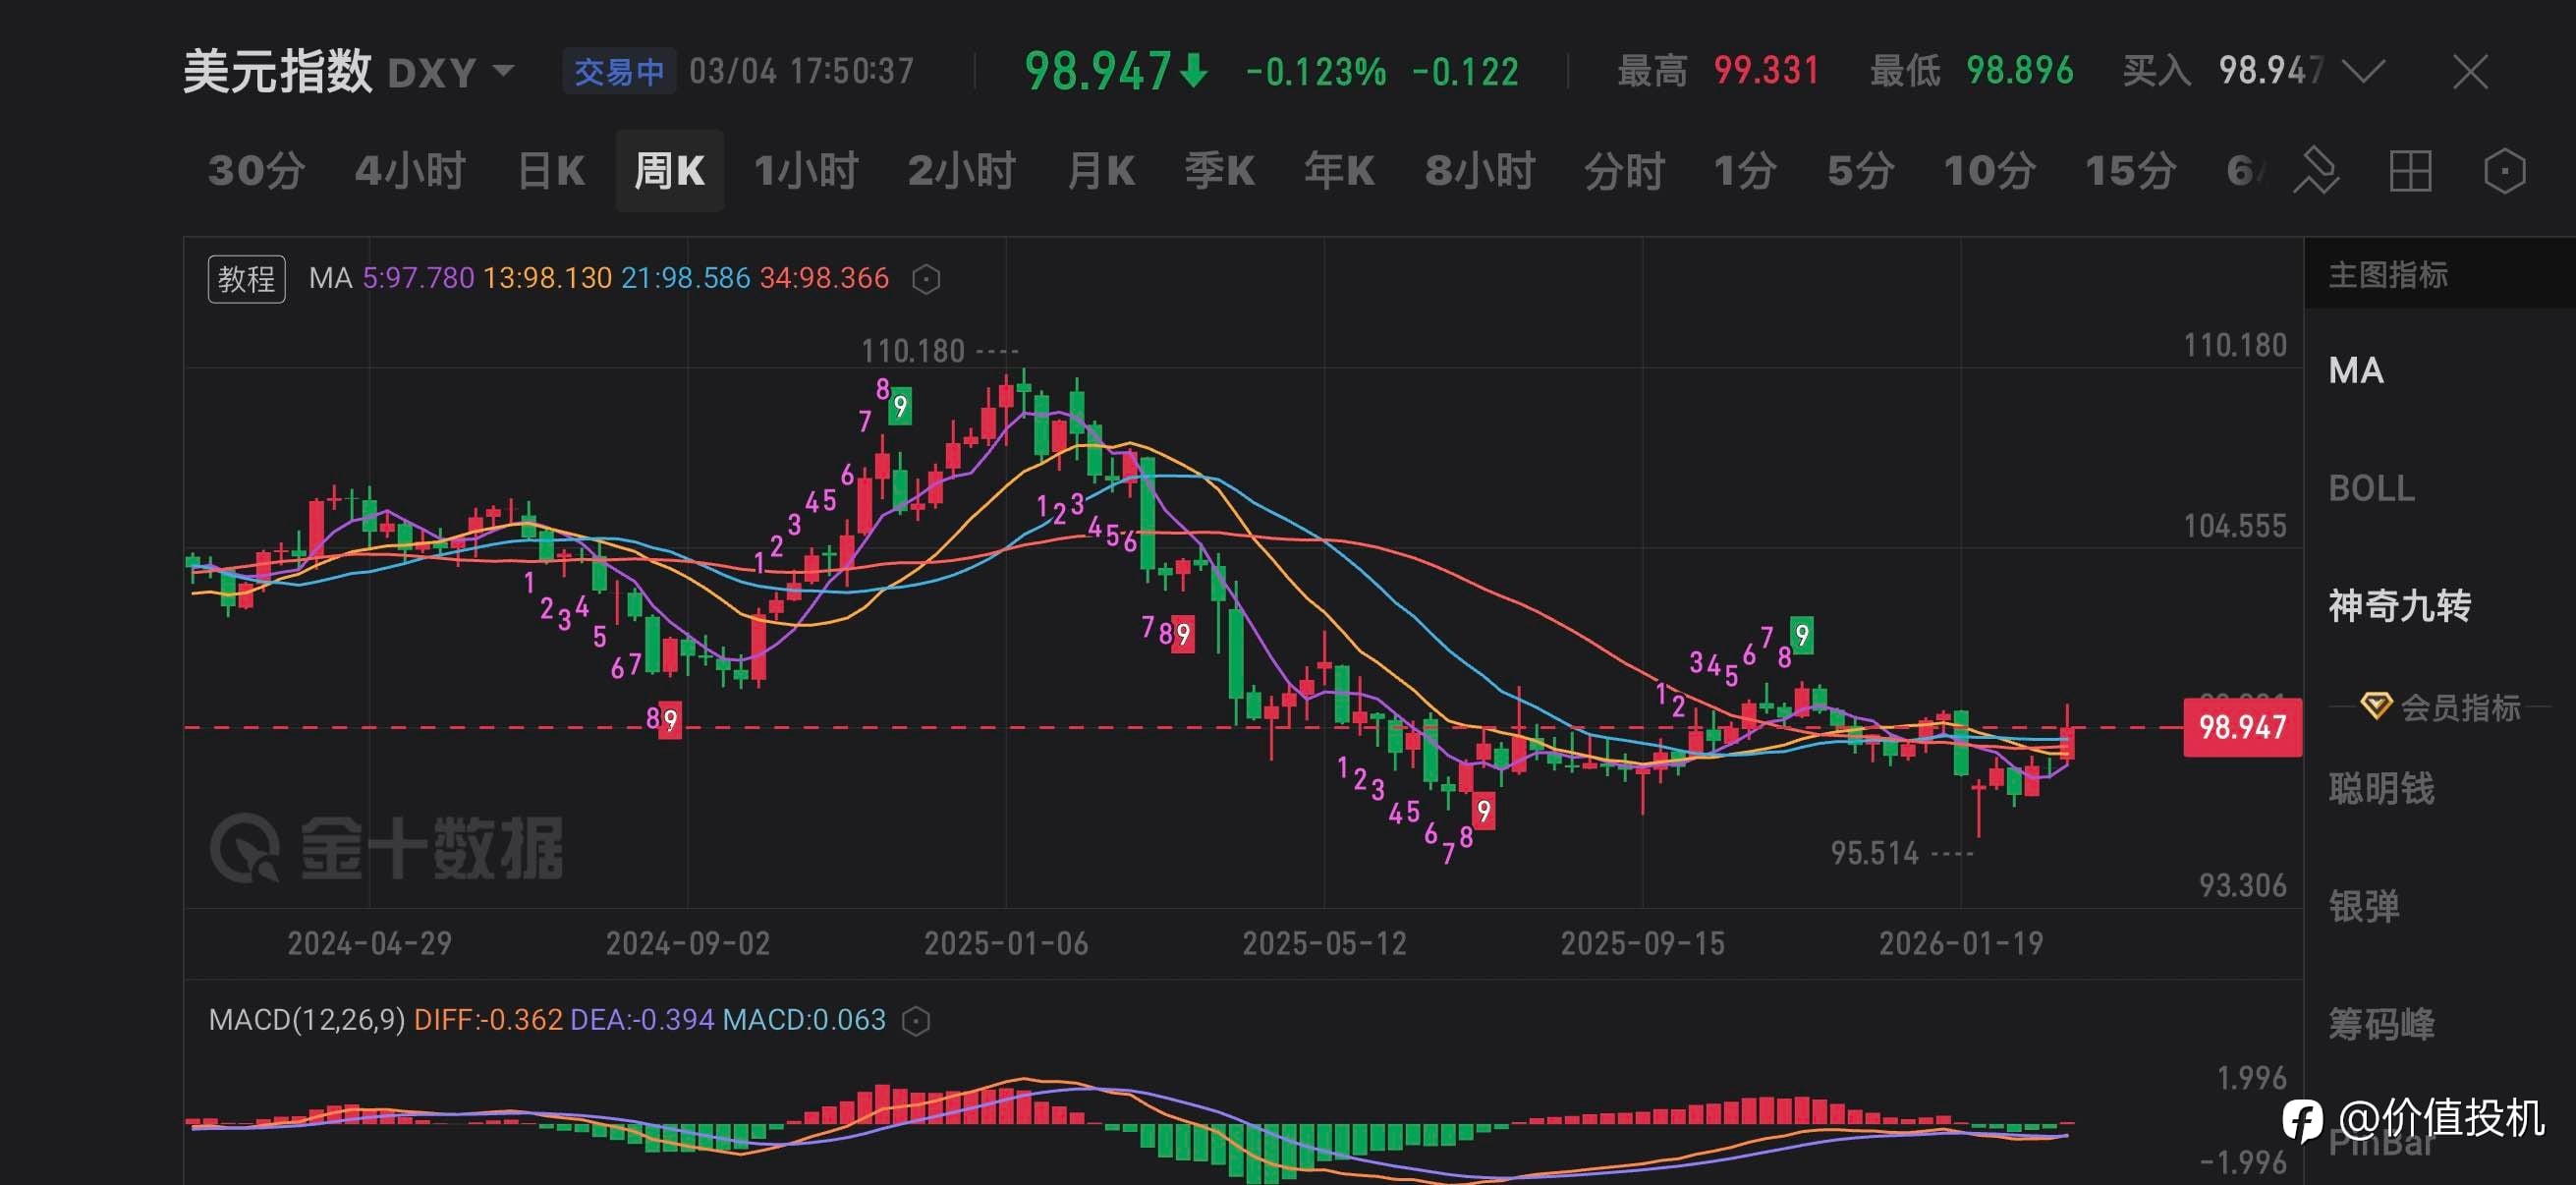Toggle the MA main indicator
This screenshot has width=2576, height=1185.
[x=2356, y=371]
